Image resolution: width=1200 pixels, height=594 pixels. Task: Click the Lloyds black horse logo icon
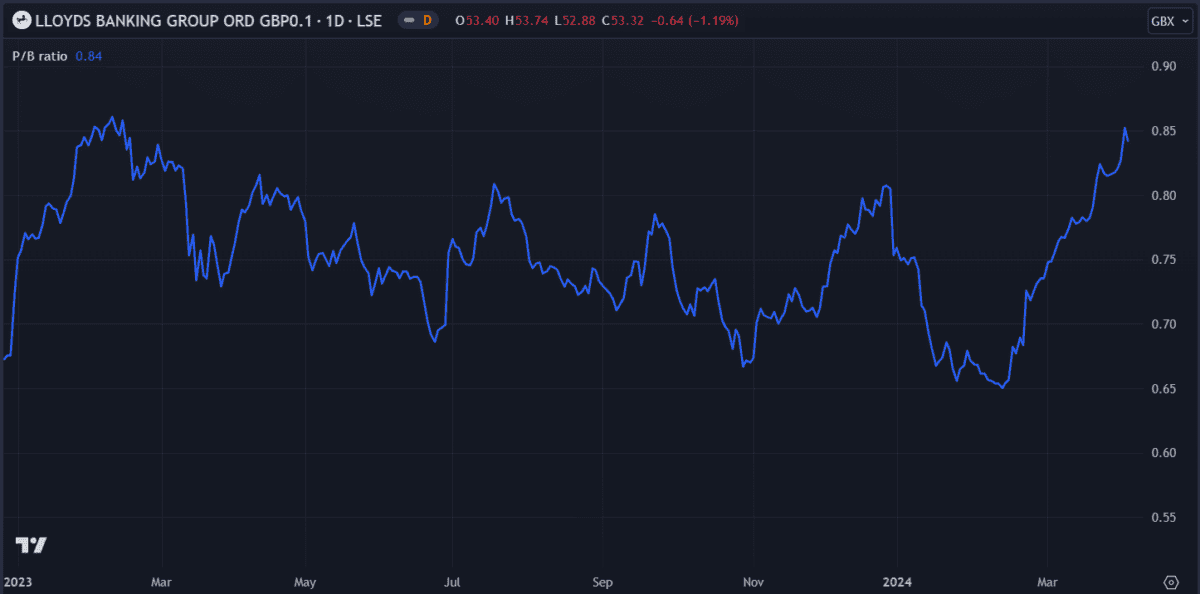point(19,20)
